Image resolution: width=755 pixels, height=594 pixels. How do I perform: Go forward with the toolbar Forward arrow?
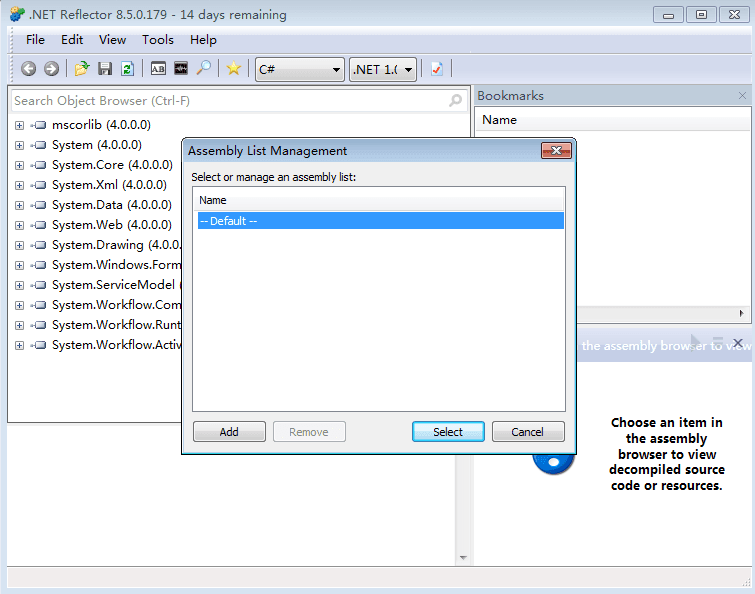point(52,69)
